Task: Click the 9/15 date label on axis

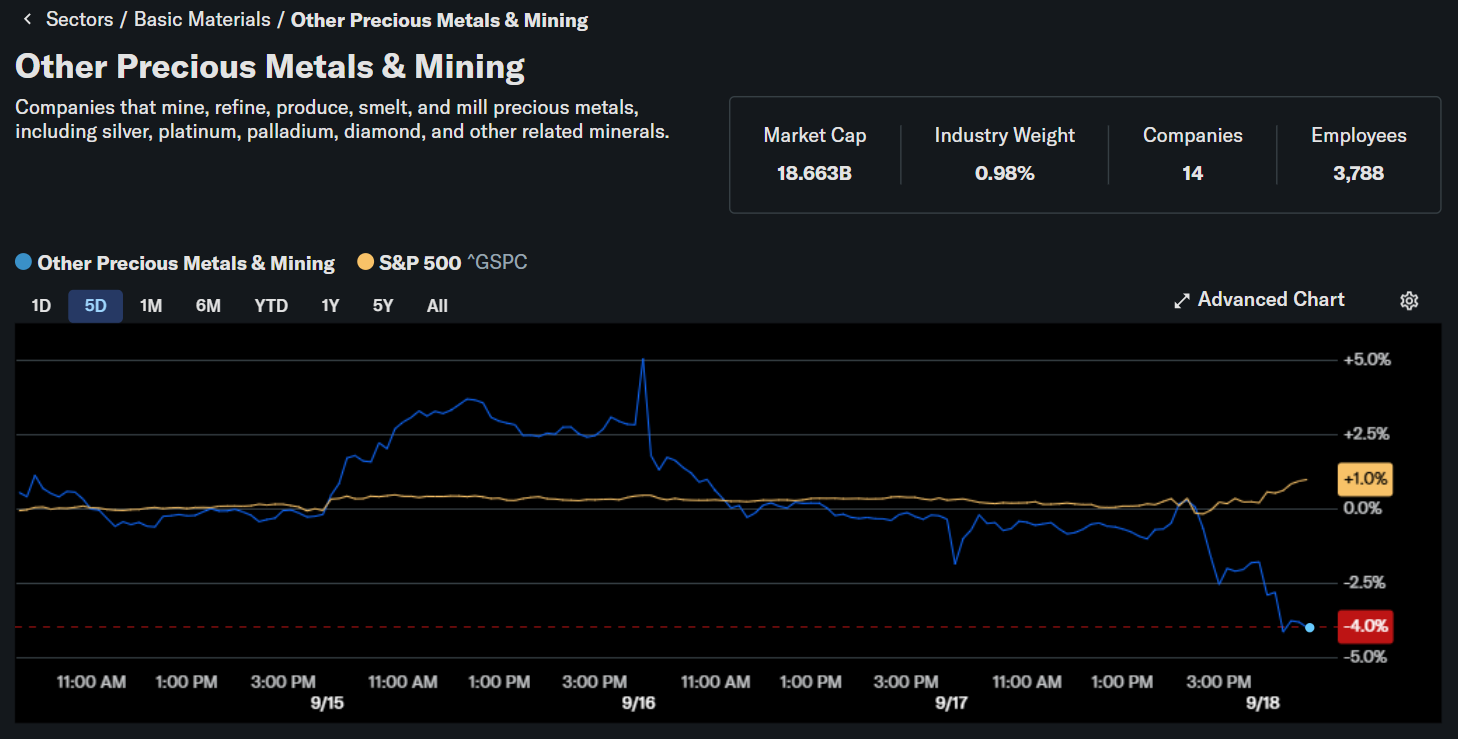Action: [x=327, y=703]
